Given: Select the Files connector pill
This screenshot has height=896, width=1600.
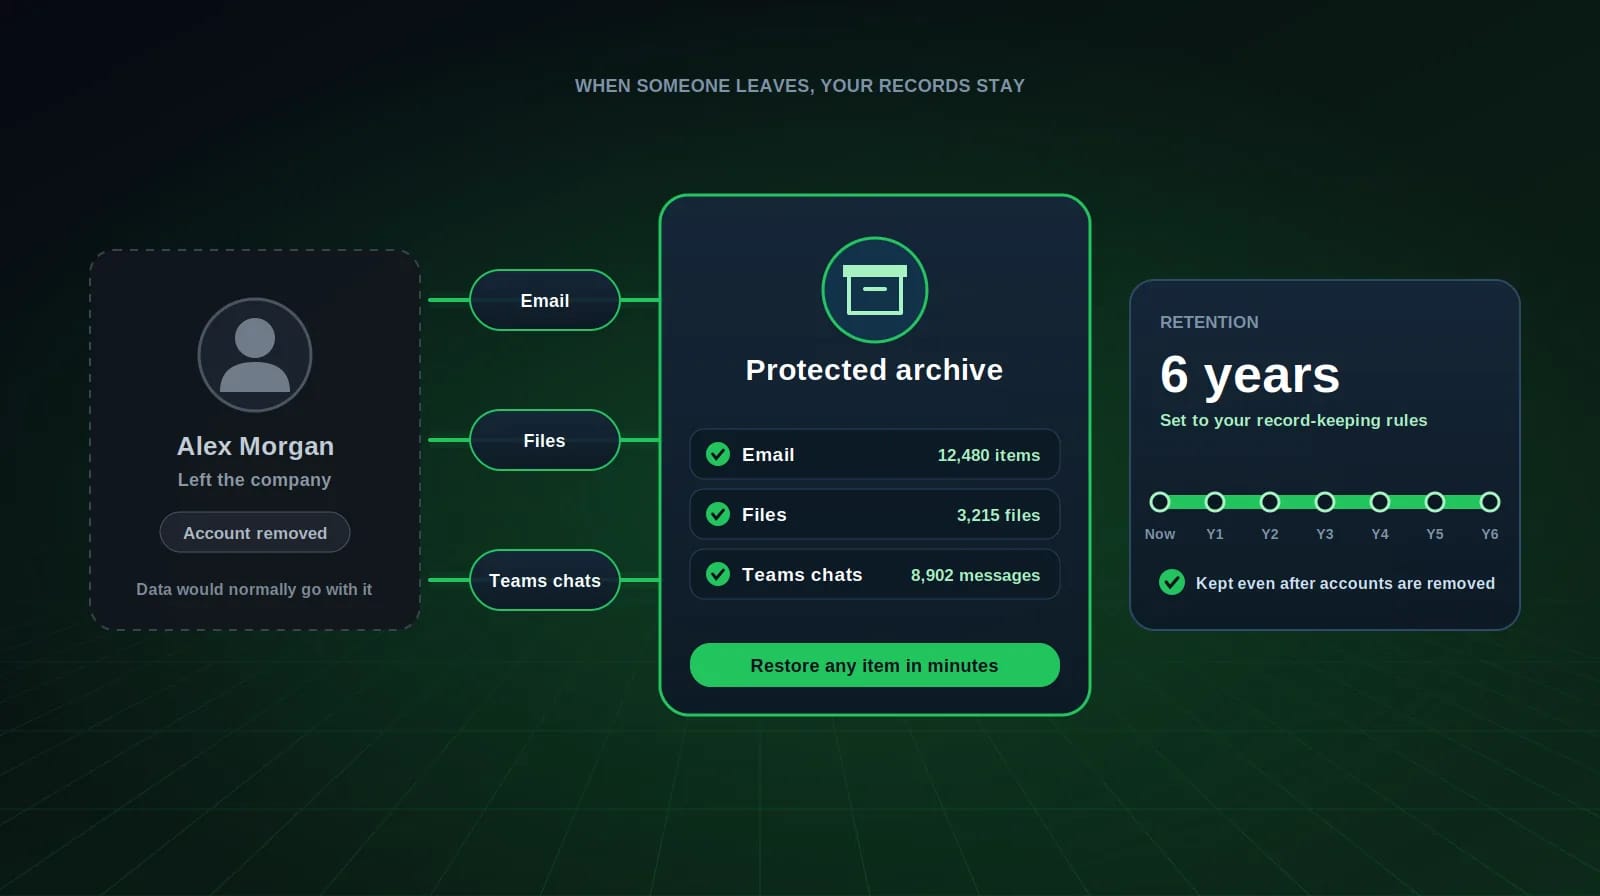Looking at the screenshot, I should tap(545, 440).
